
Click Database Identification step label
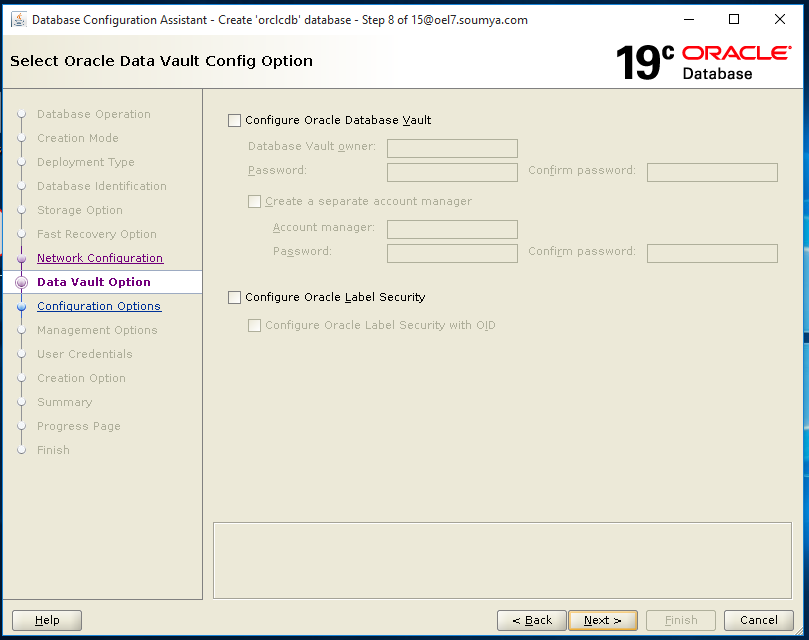pos(102,186)
